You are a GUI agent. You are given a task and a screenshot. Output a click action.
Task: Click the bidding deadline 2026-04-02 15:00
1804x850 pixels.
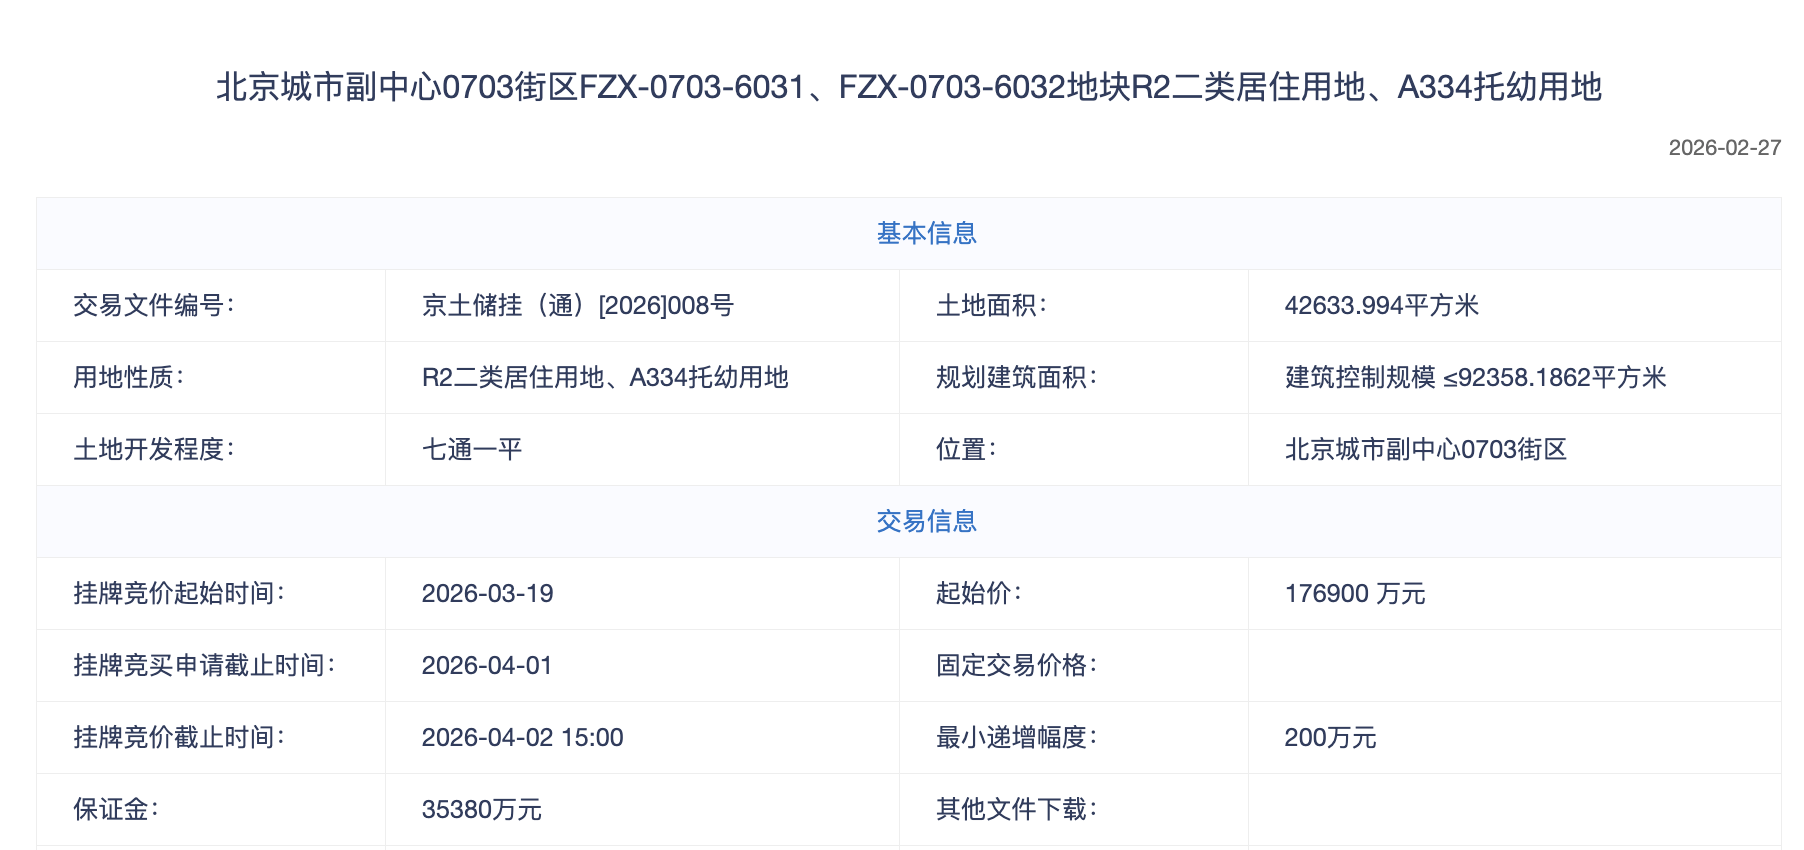click(522, 738)
